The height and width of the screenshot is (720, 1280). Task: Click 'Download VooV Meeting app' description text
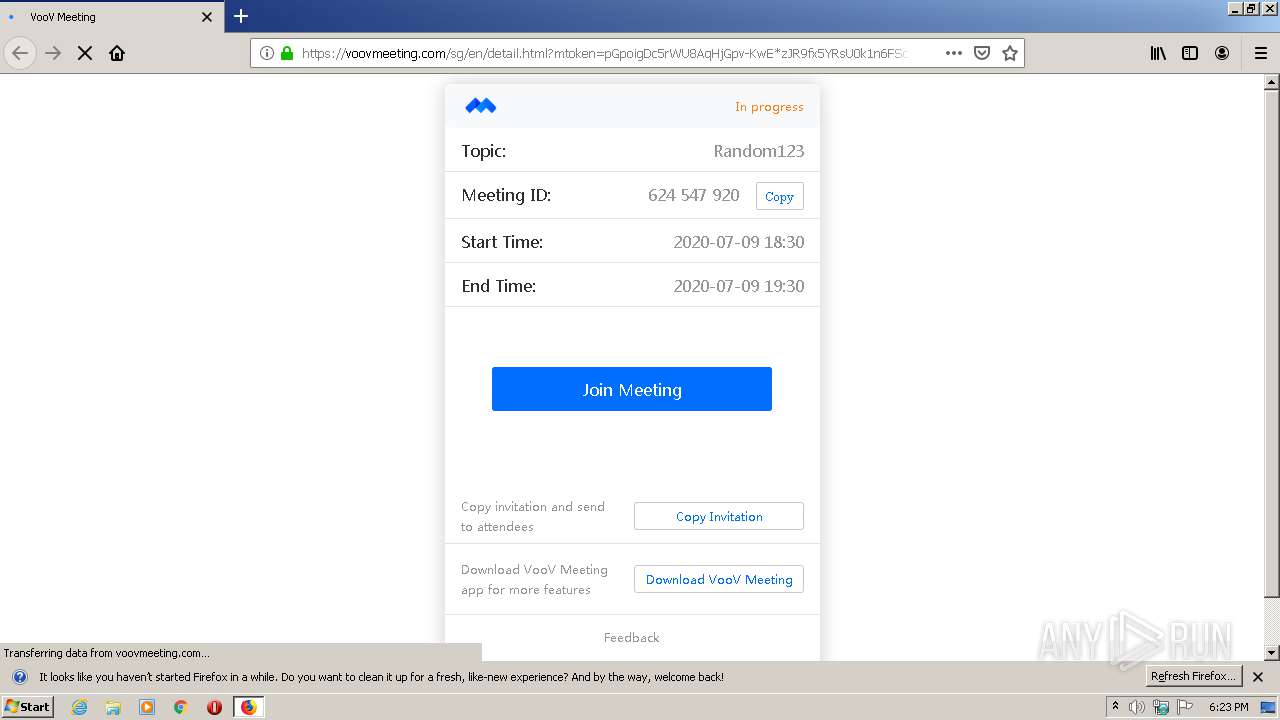pos(534,580)
